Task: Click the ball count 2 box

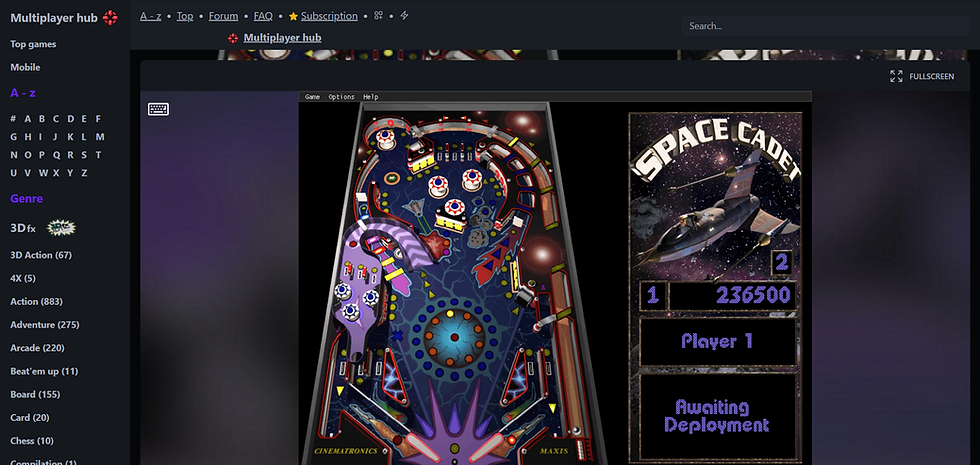Action: click(x=781, y=263)
